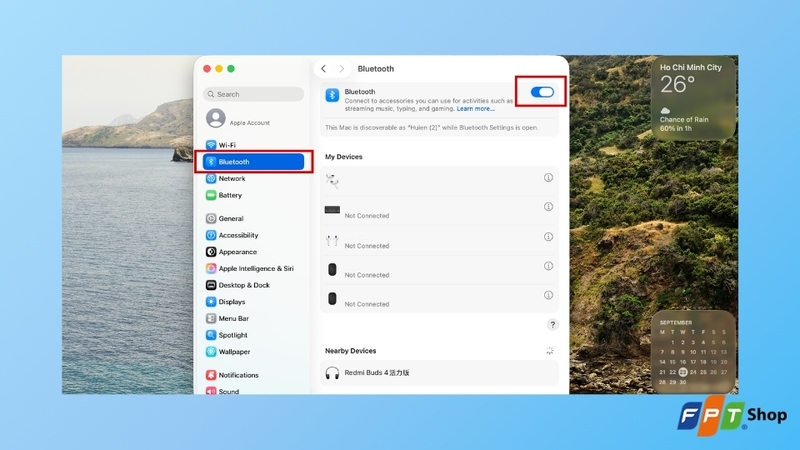Go back with the left chevron

coord(323,68)
